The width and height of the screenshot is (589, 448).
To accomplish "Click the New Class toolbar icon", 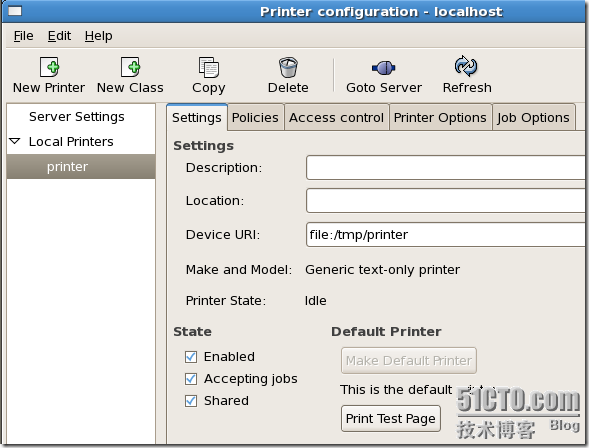I will pos(130,67).
